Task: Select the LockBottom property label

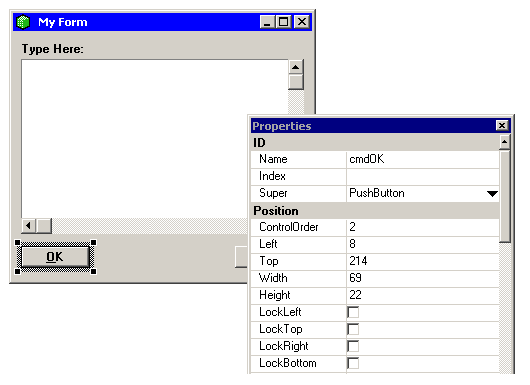Action: point(288,363)
